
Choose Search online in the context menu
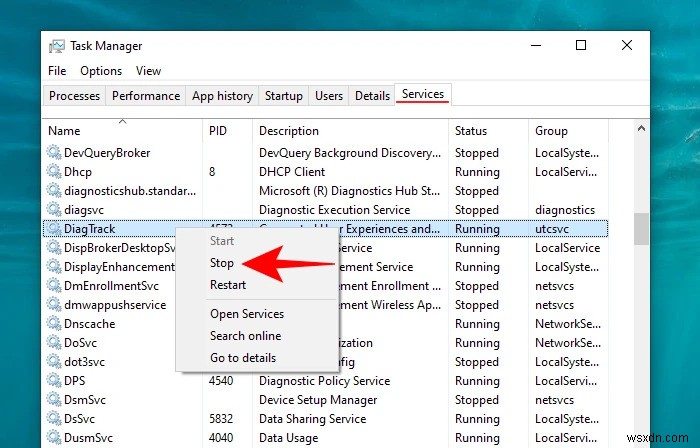pyautogui.click(x=246, y=336)
